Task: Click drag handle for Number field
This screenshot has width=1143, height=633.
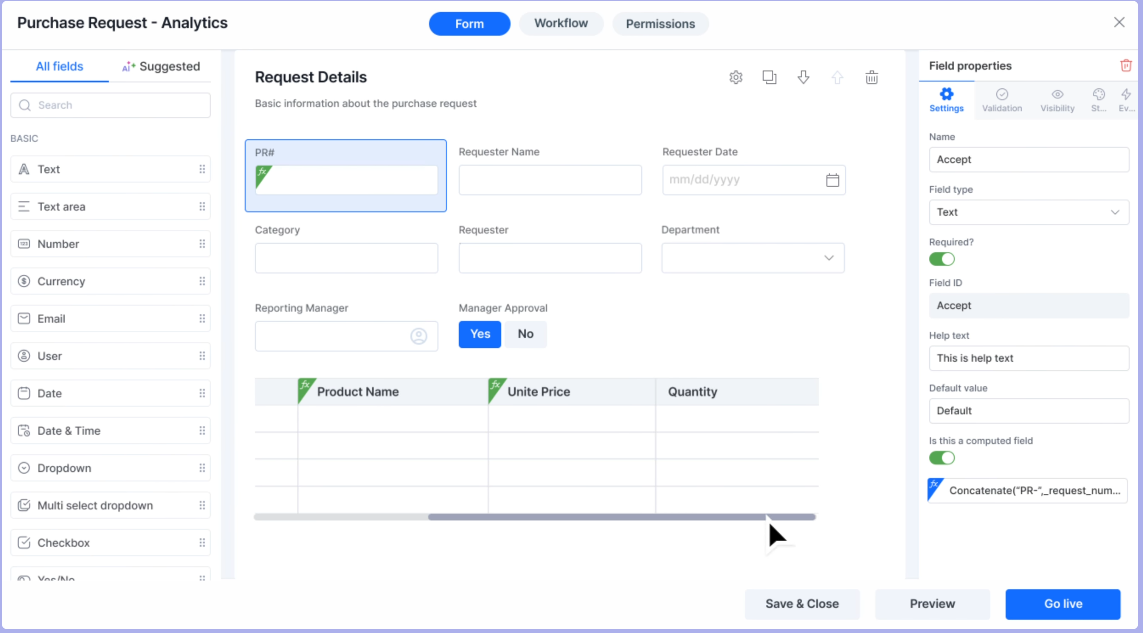Action: pos(202,244)
